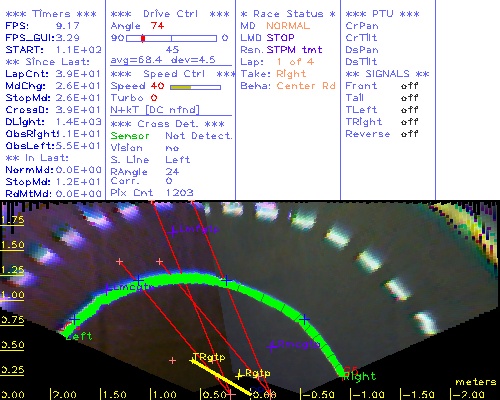
Task: Select the Race Status panel header
Action: 288,14
